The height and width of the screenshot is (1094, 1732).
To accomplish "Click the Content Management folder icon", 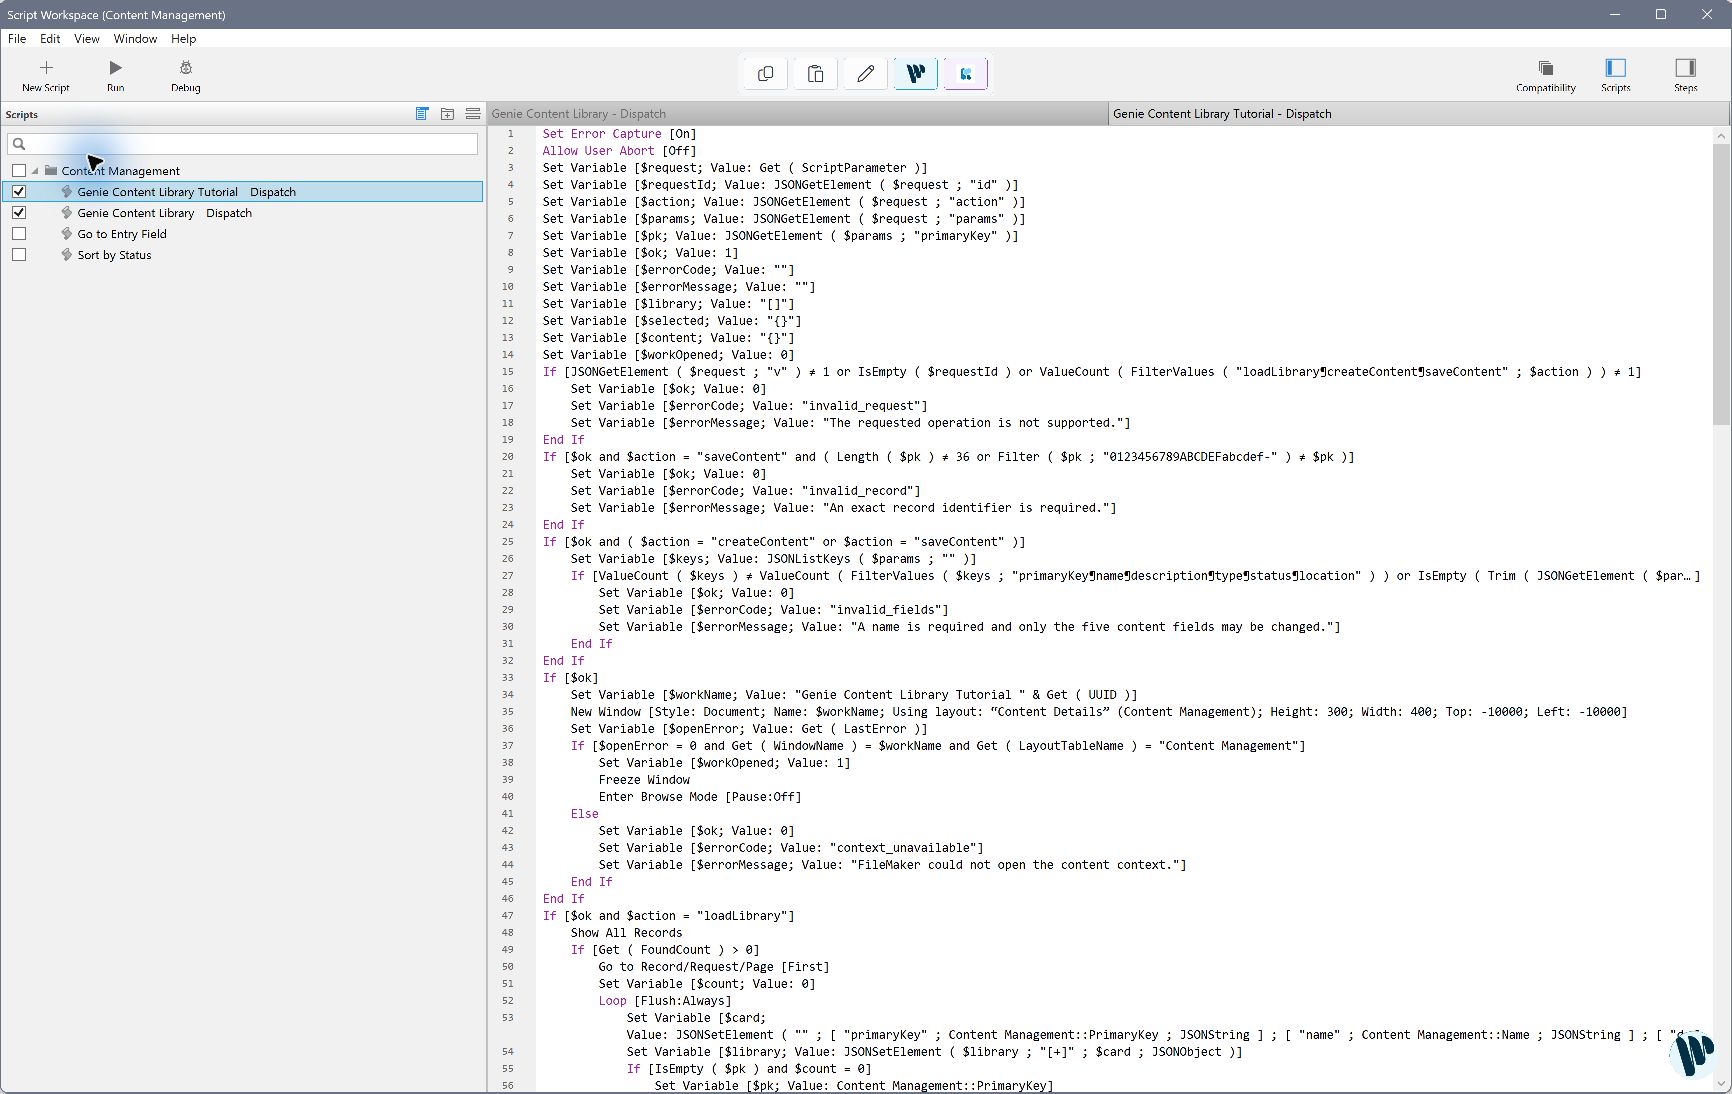I will pos(51,171).
